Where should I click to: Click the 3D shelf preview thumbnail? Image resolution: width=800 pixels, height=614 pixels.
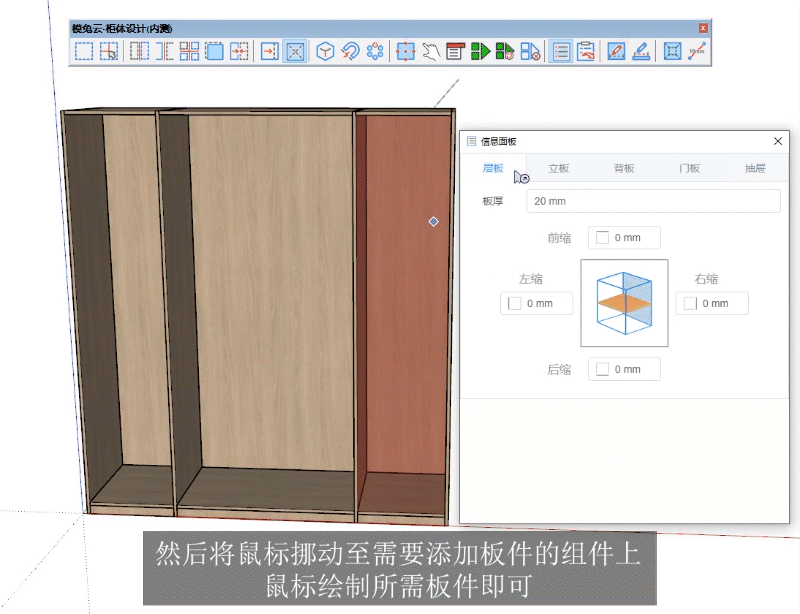click(x=624, y=303)
